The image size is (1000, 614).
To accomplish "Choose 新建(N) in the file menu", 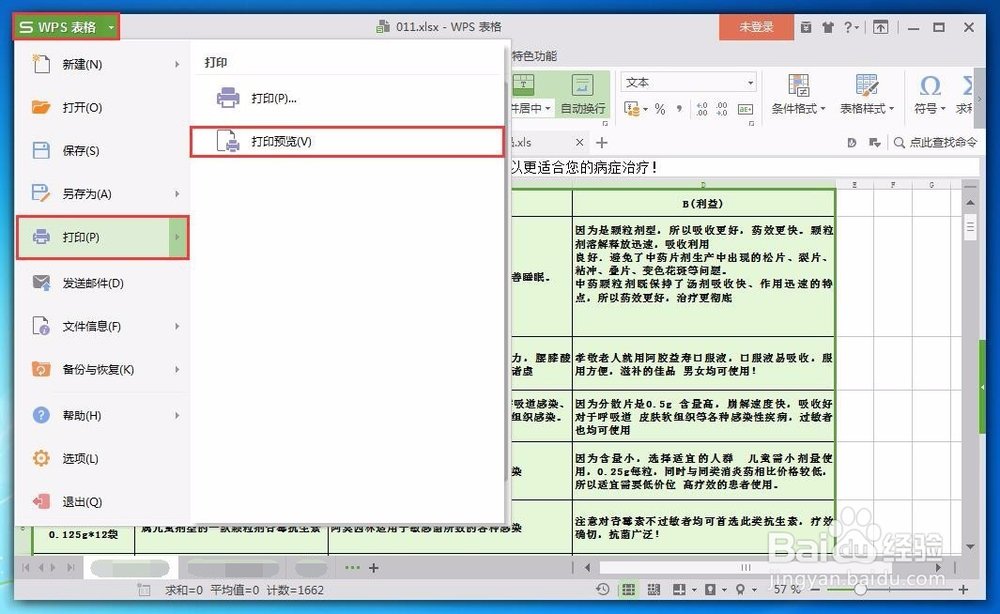I will pyautogui.click(x=102, y=64).
